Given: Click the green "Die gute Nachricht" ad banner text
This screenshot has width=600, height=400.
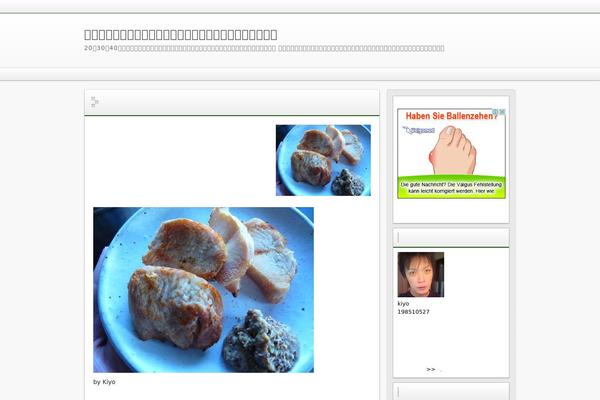Looking at the screenshot, I should tap(452, 188).
